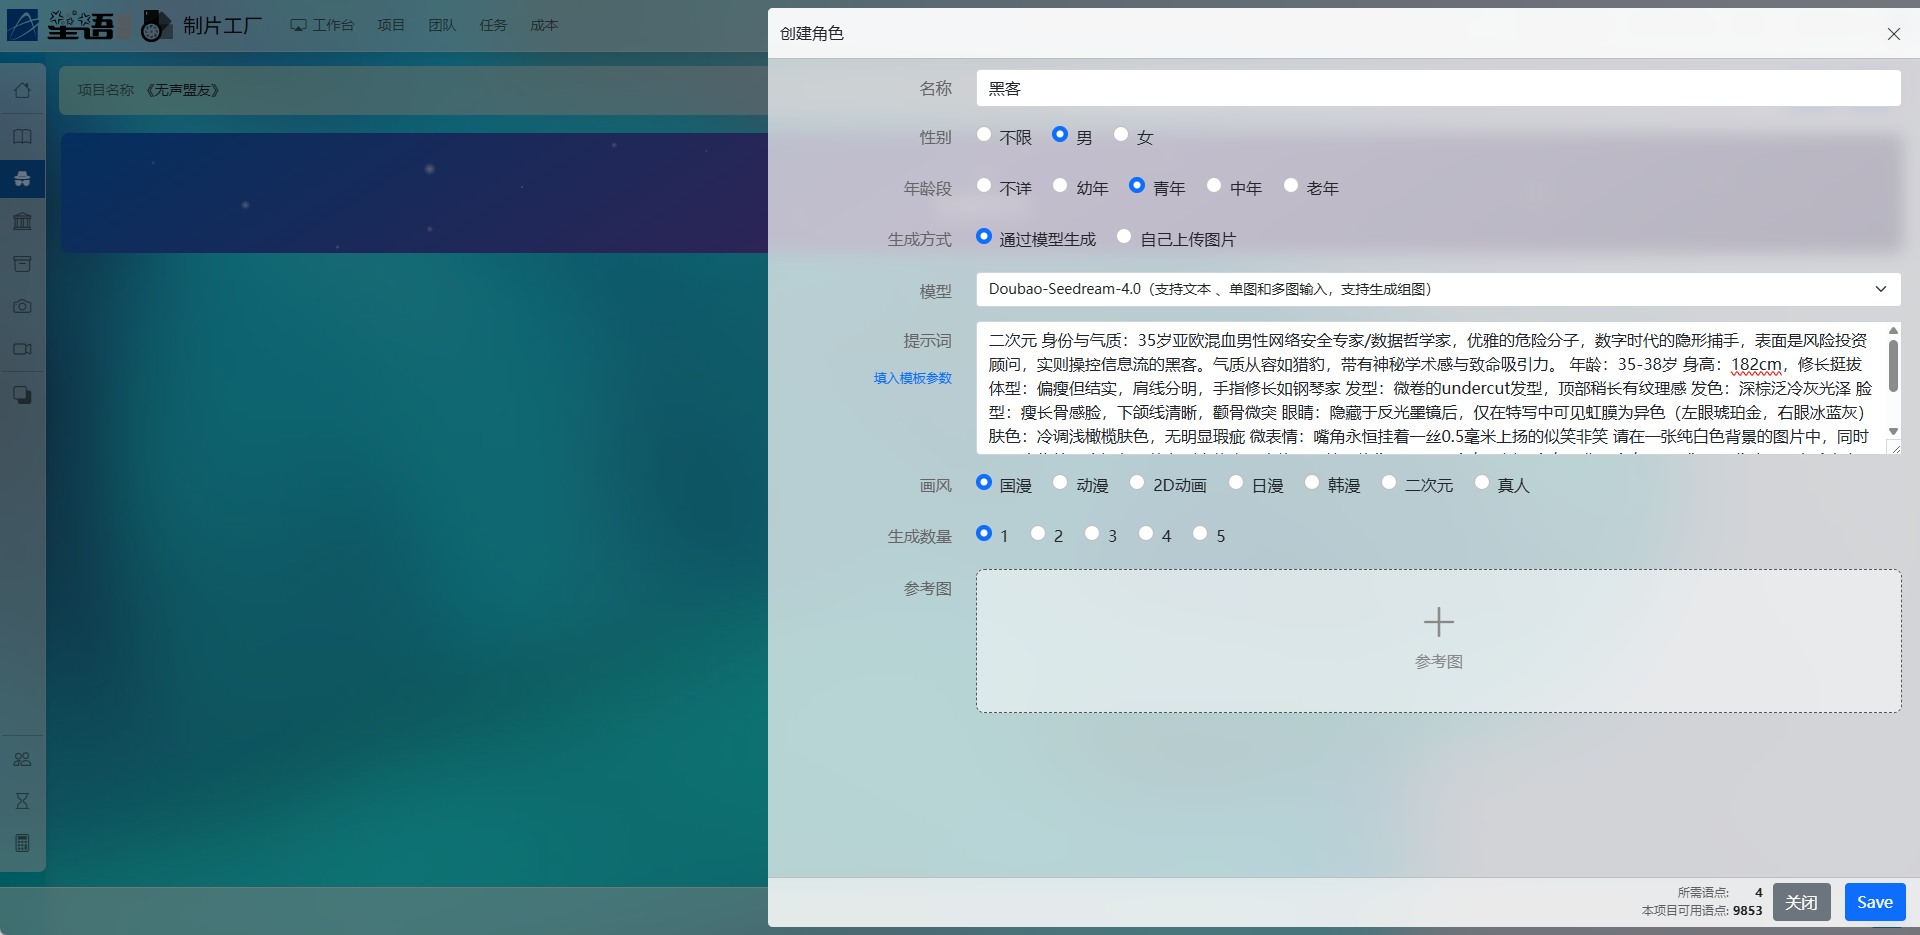Open the book icon in sidebar

pos(22,136)
